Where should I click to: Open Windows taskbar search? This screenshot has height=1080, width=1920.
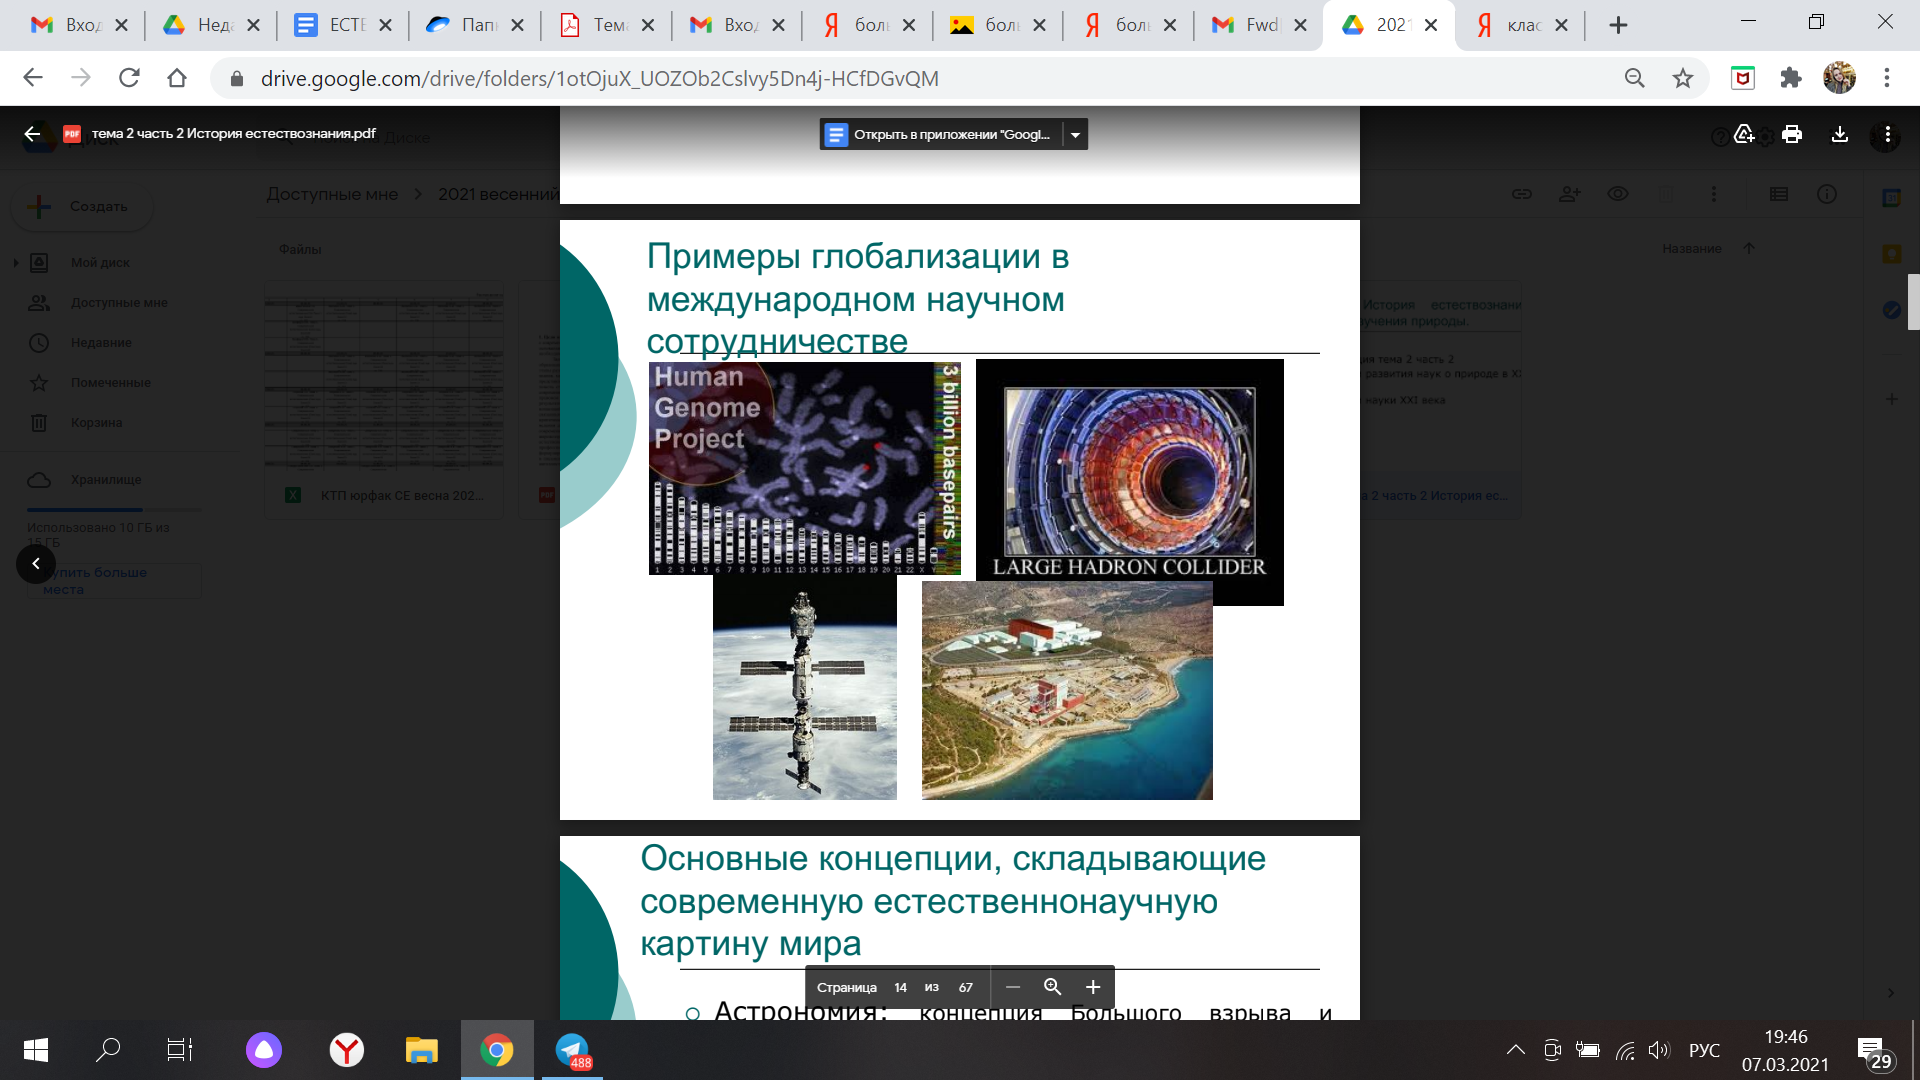108,1050
